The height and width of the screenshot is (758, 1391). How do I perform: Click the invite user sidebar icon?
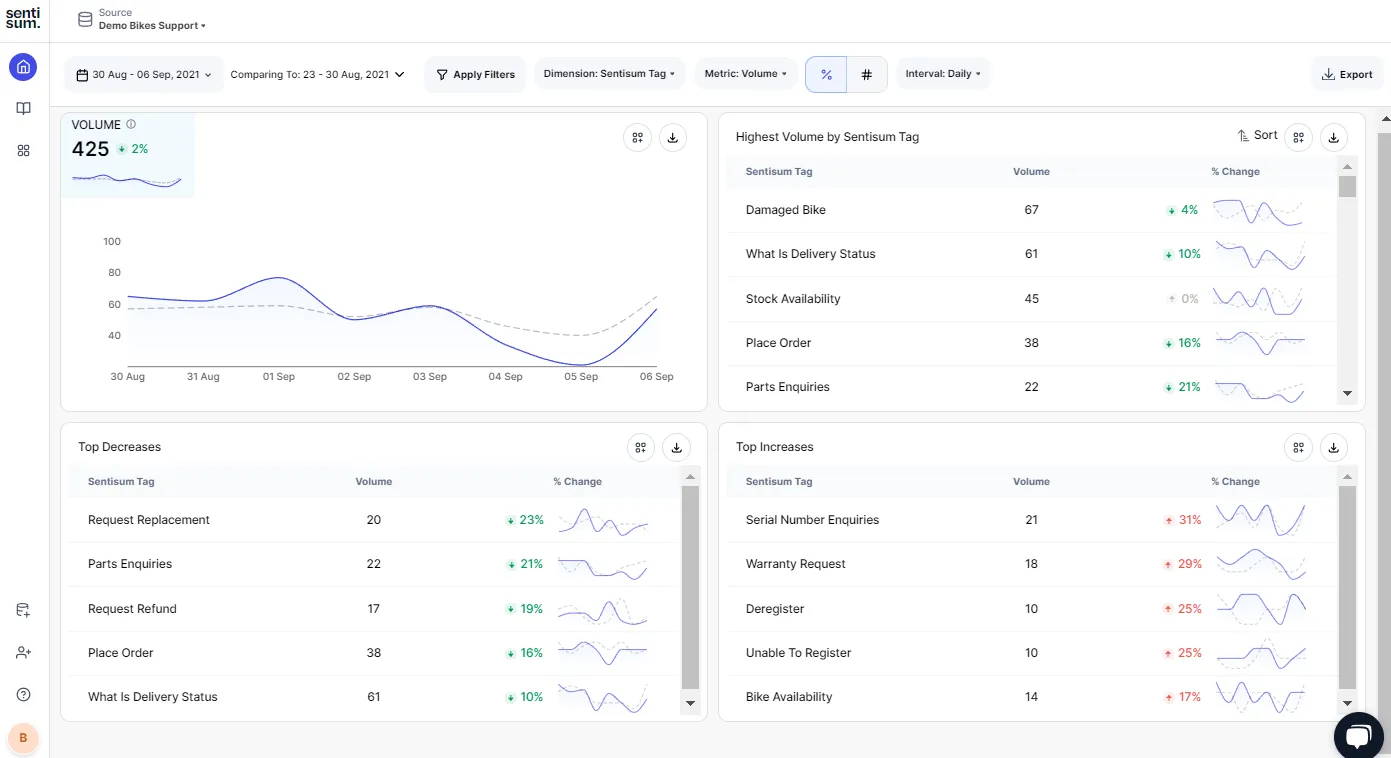(x=24, y=652)
